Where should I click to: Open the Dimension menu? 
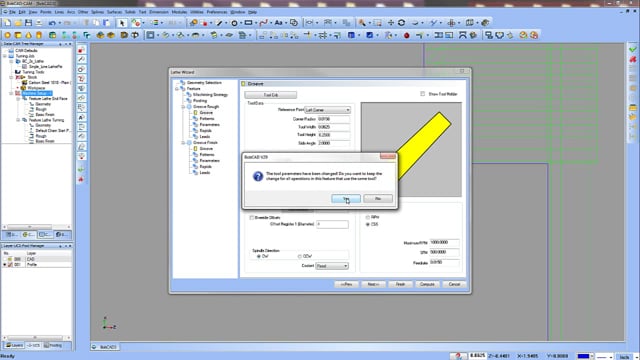(159, 12)
